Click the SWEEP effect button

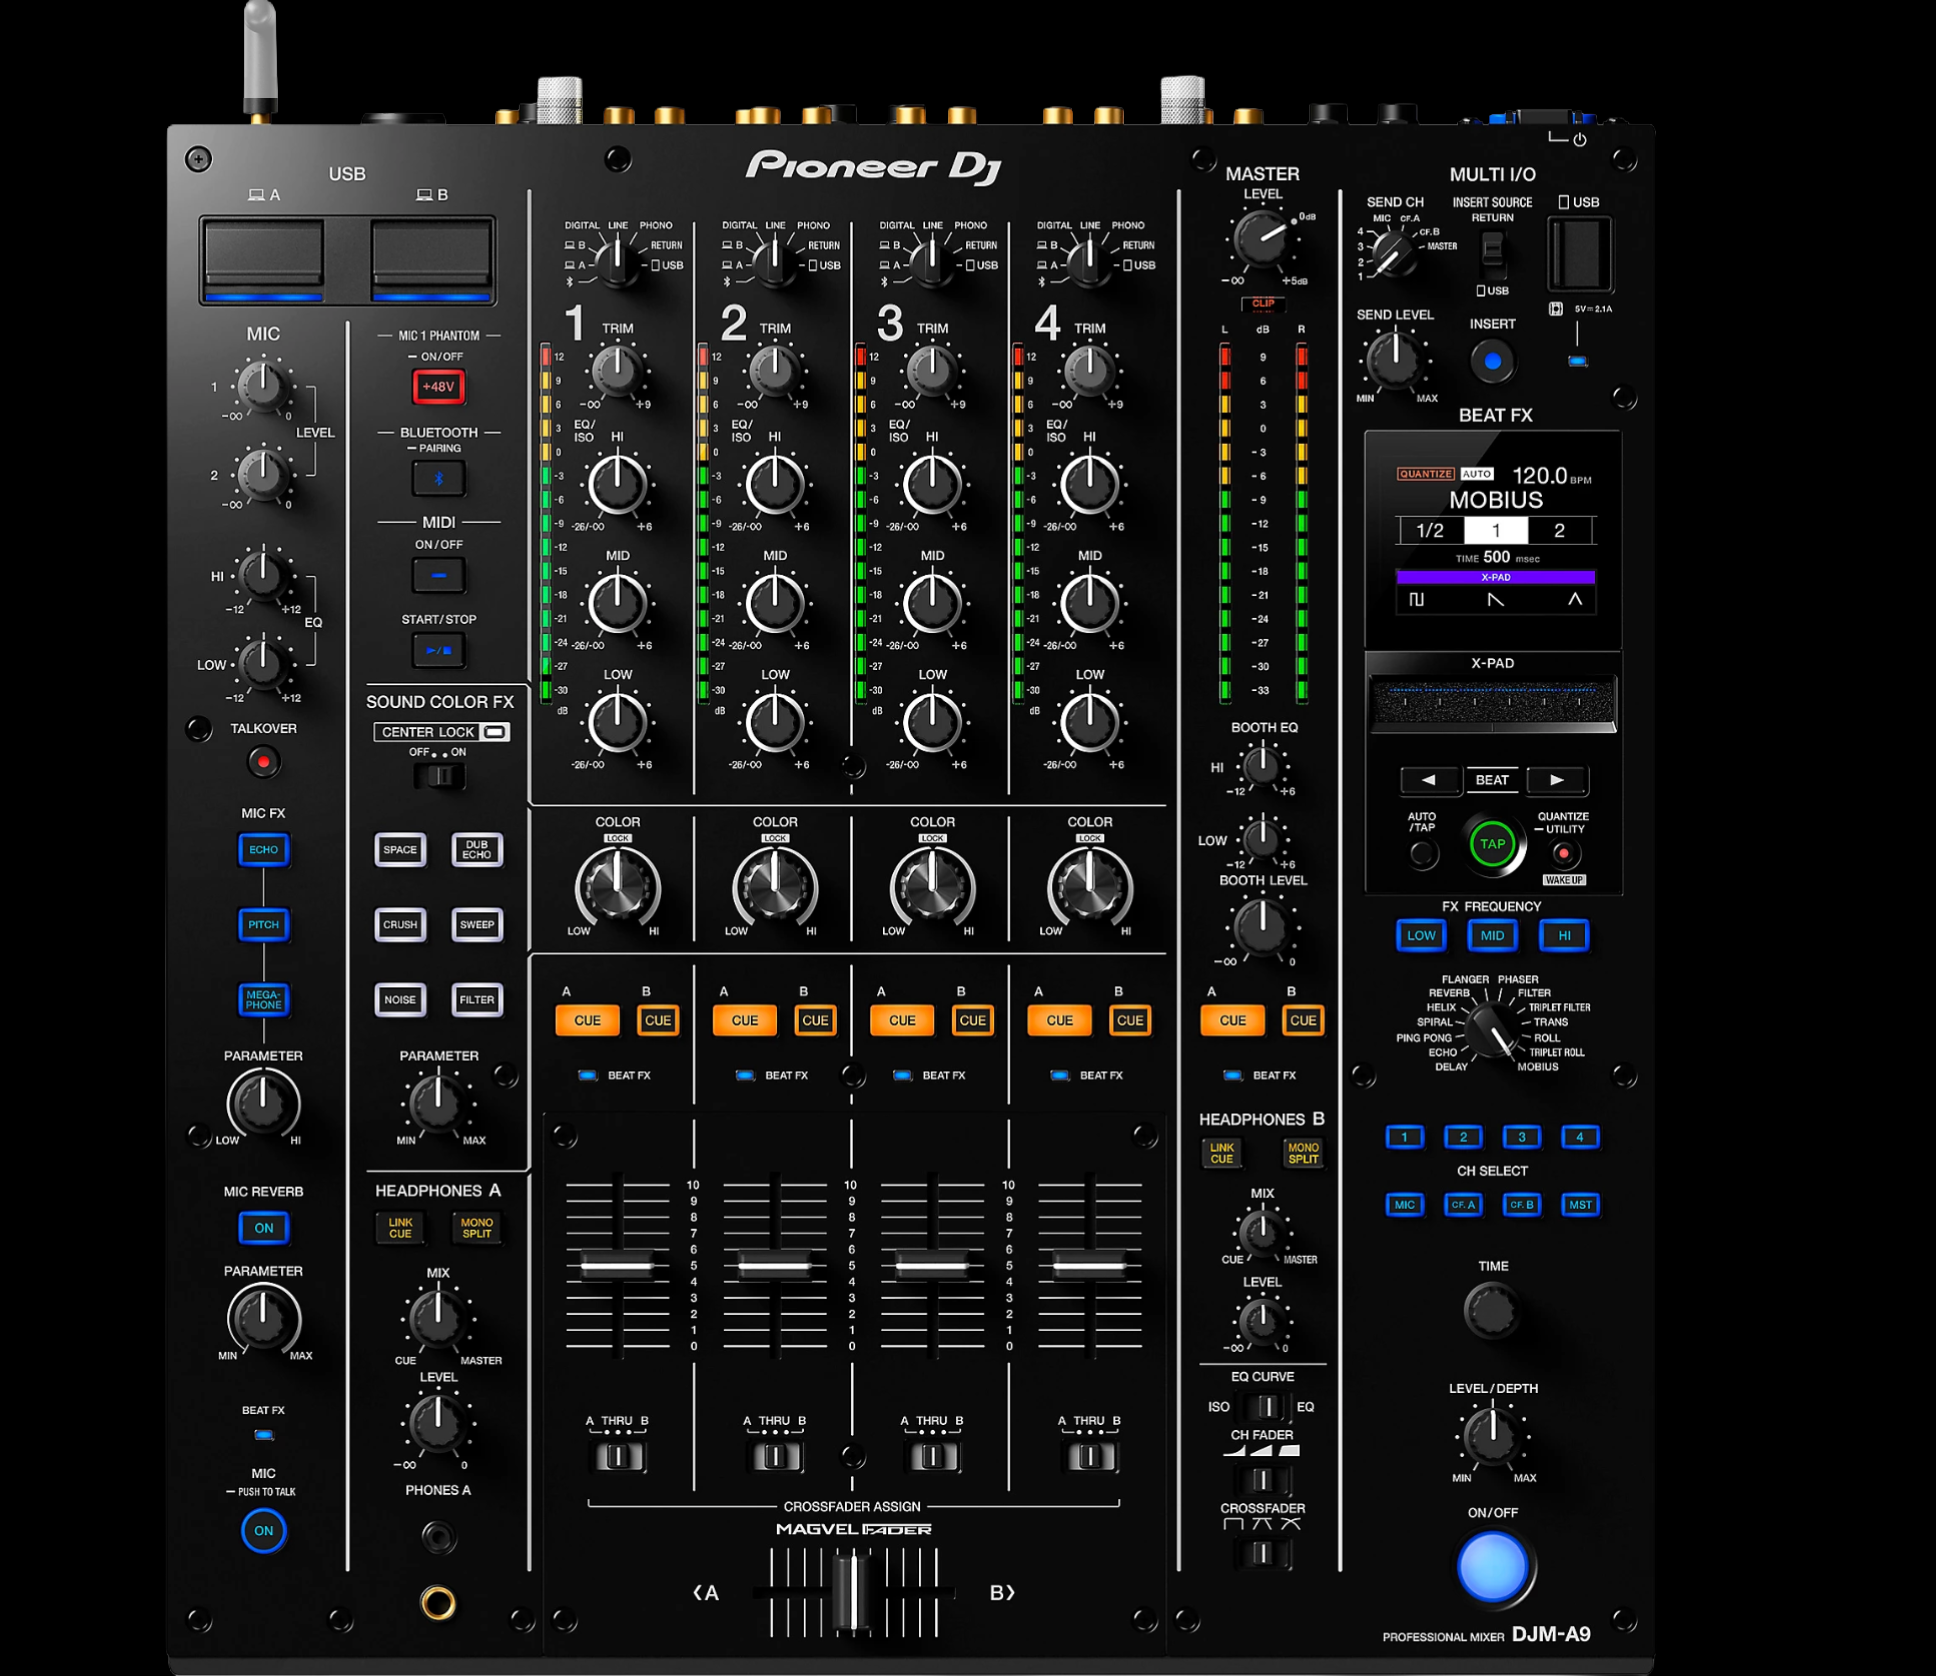pyautogui.click(x=476, y=925)
